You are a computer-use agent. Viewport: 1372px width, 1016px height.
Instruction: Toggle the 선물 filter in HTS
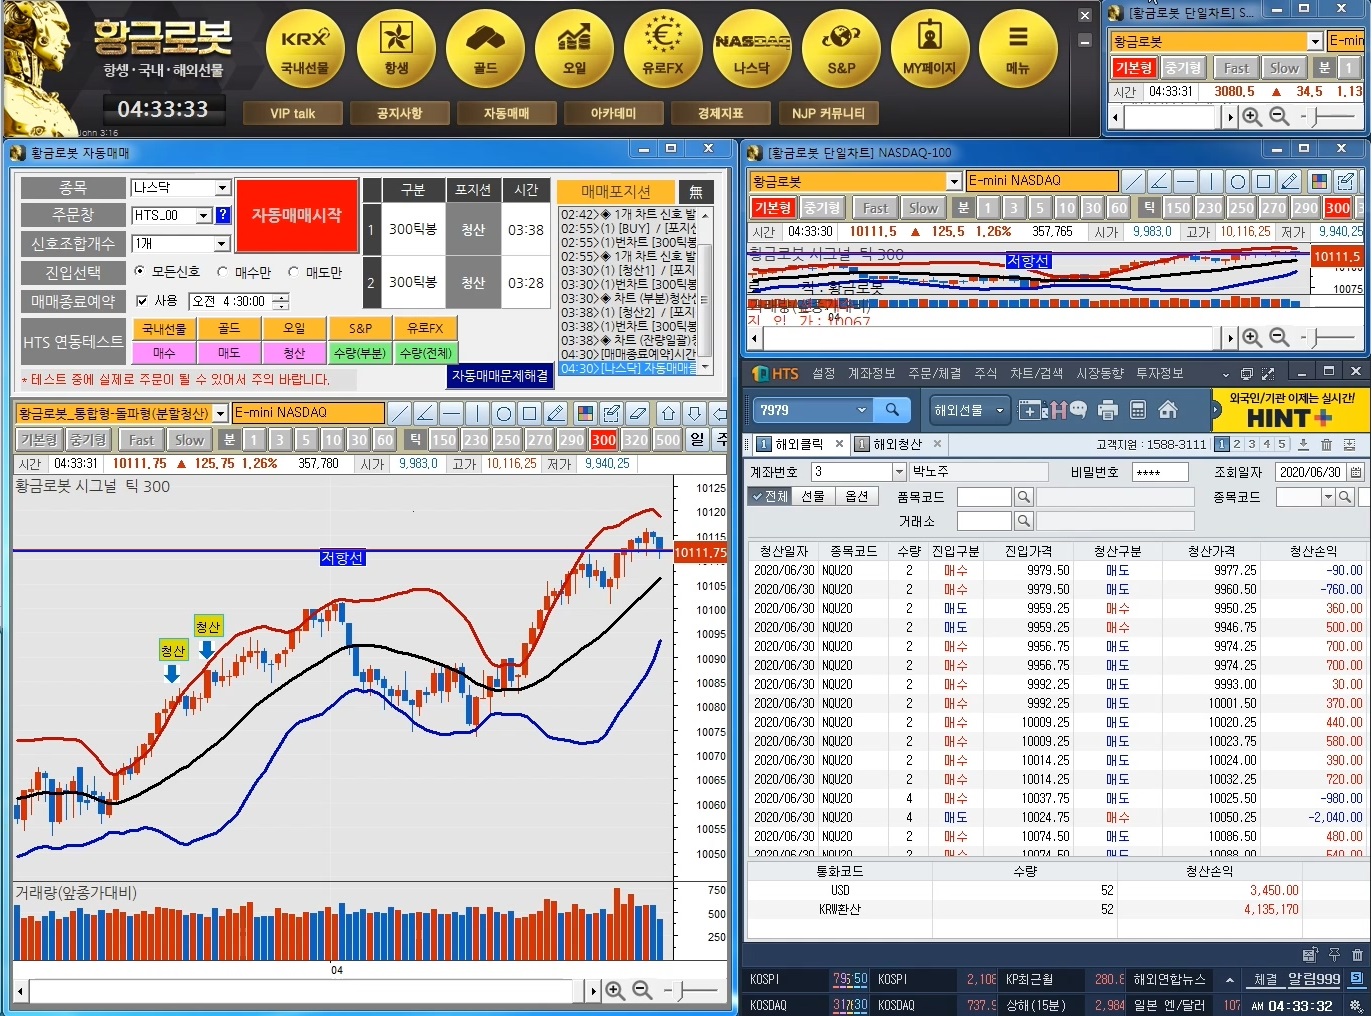pos(814,497)
